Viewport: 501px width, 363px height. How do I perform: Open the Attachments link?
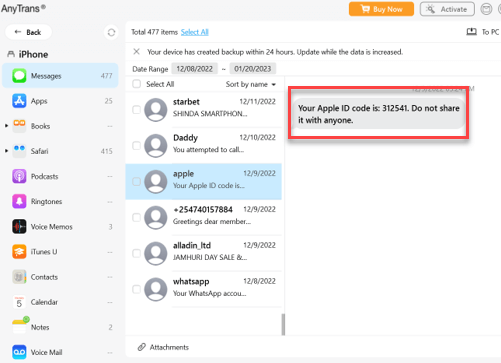pyautogui.click(x=169, y=347)
